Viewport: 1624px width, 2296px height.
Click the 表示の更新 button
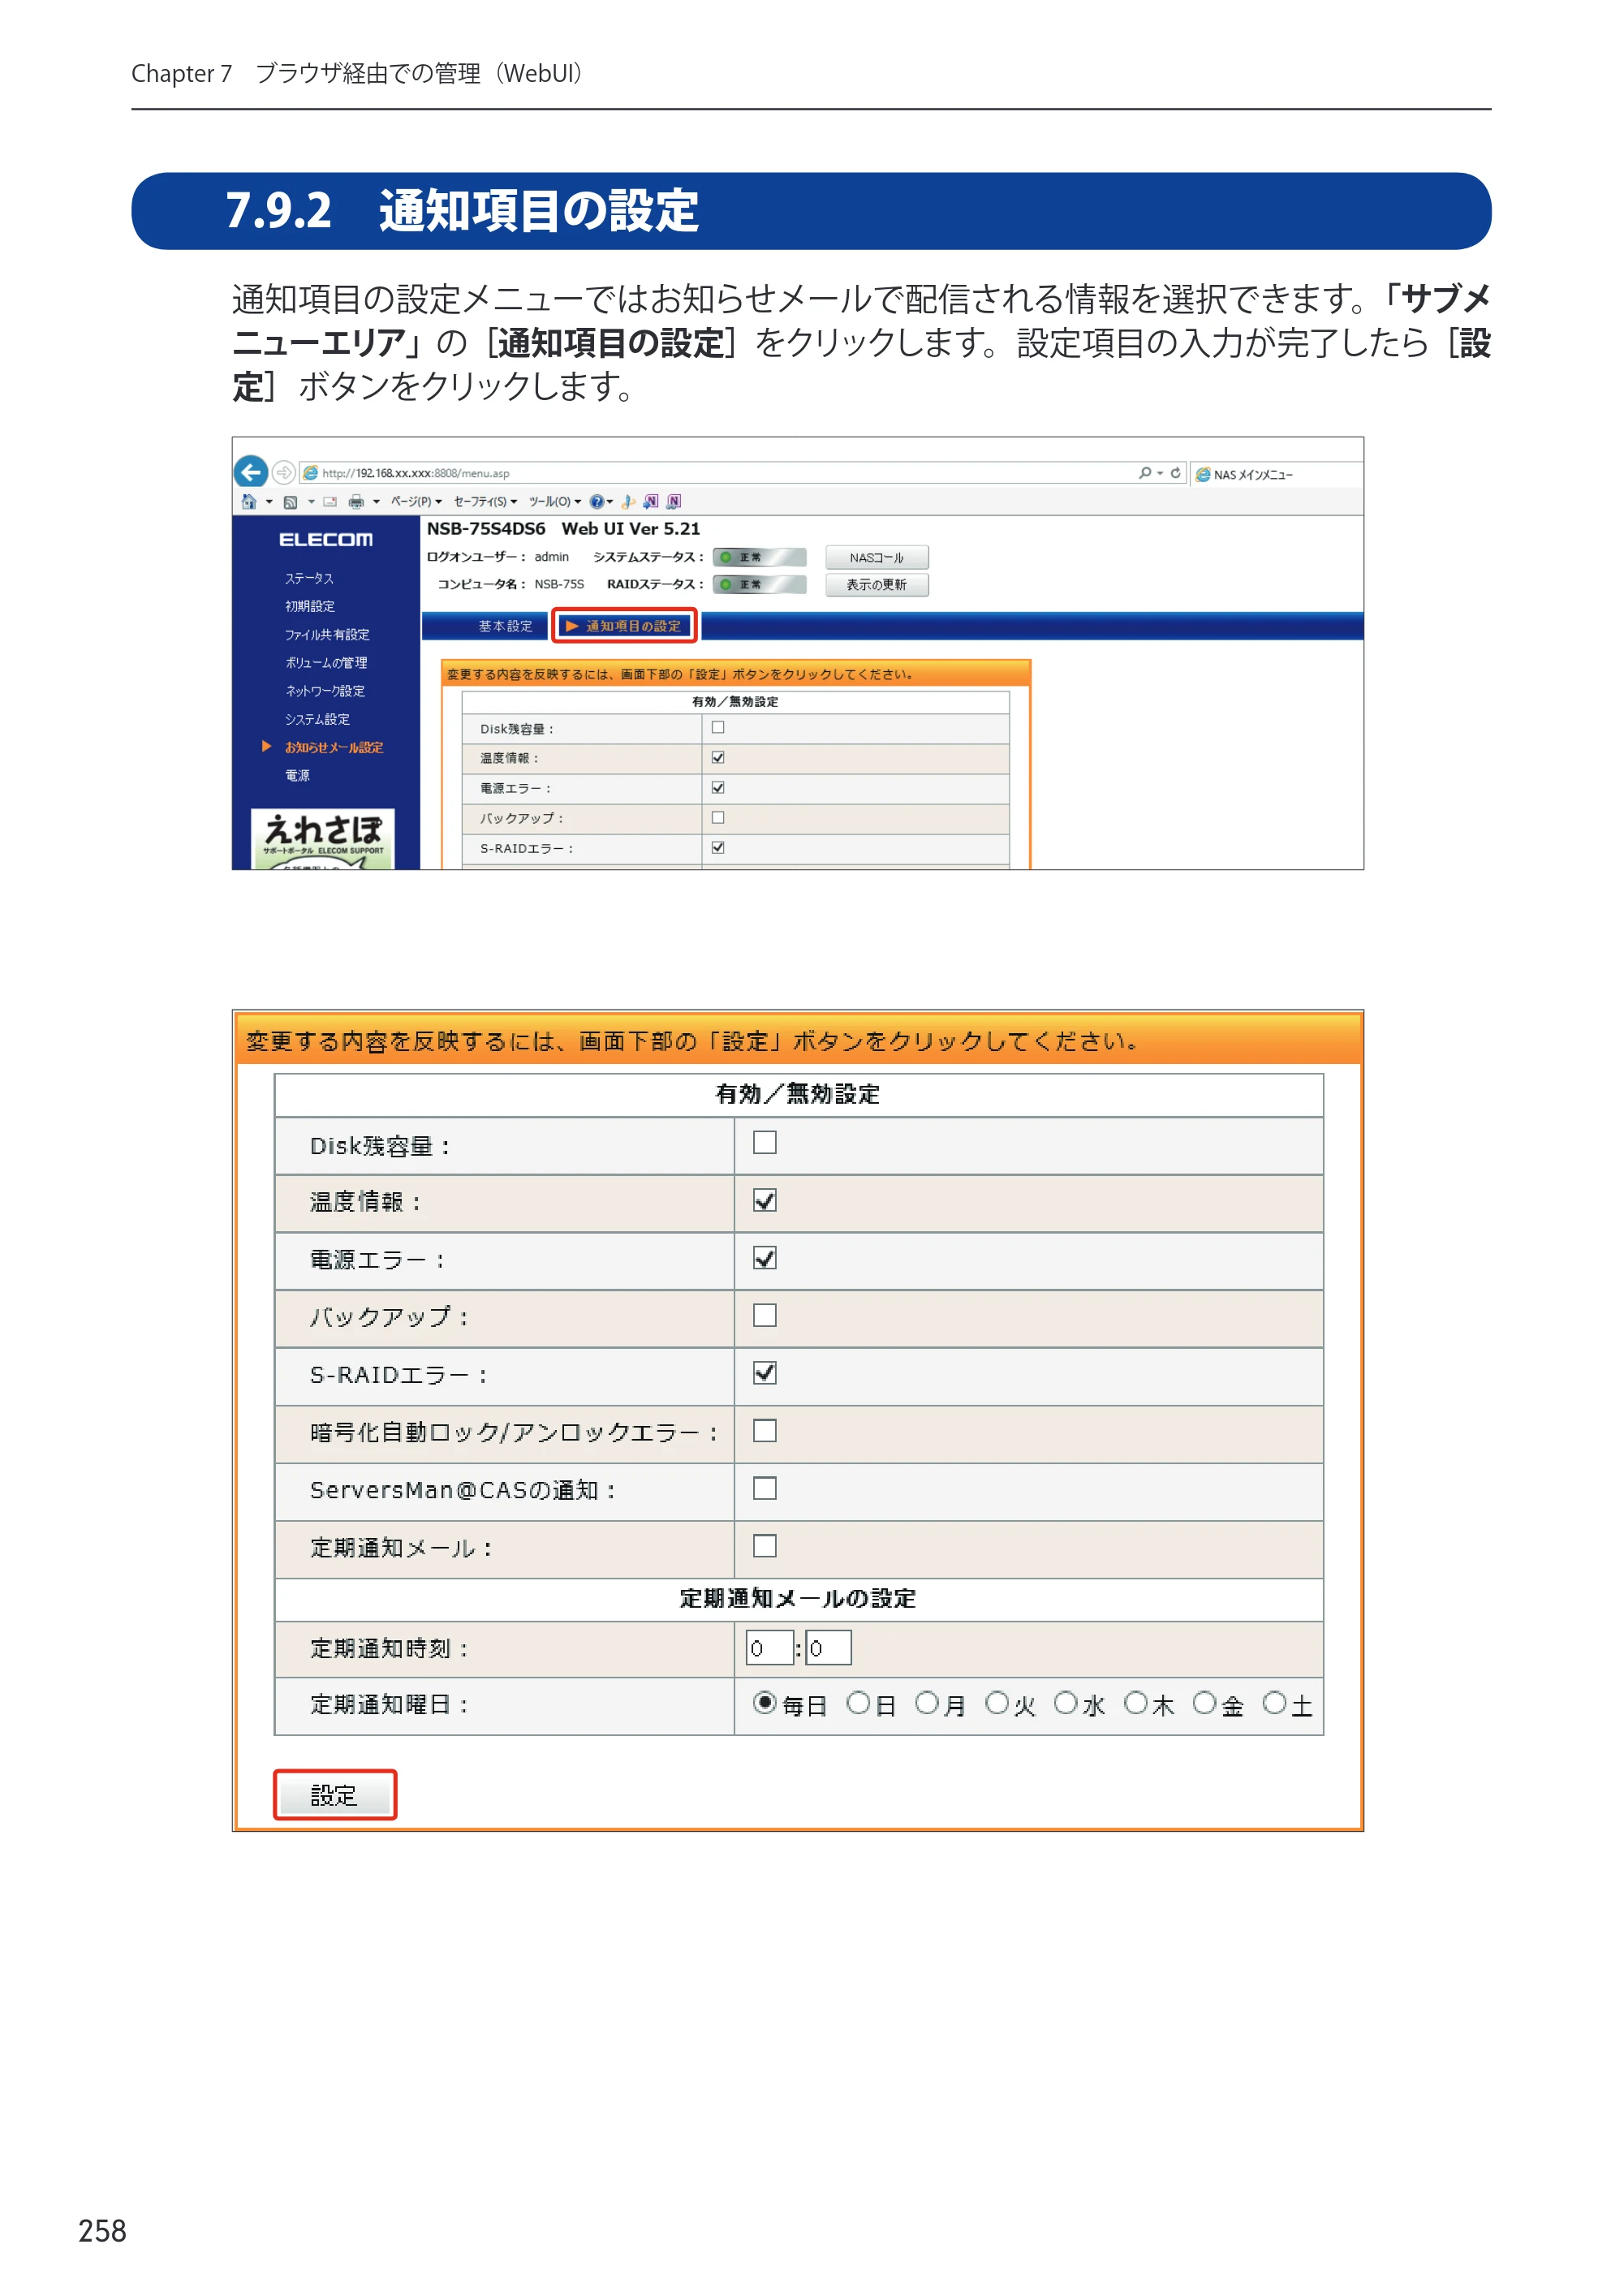pos(877,585)
